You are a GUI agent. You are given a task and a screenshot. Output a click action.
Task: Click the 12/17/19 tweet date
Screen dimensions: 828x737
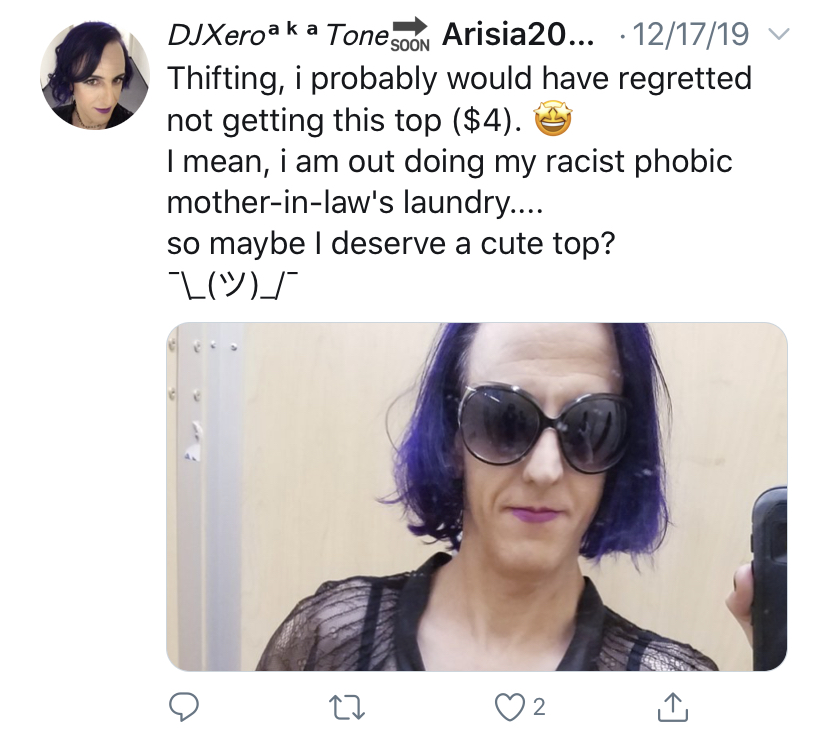[x=690, y=35]
